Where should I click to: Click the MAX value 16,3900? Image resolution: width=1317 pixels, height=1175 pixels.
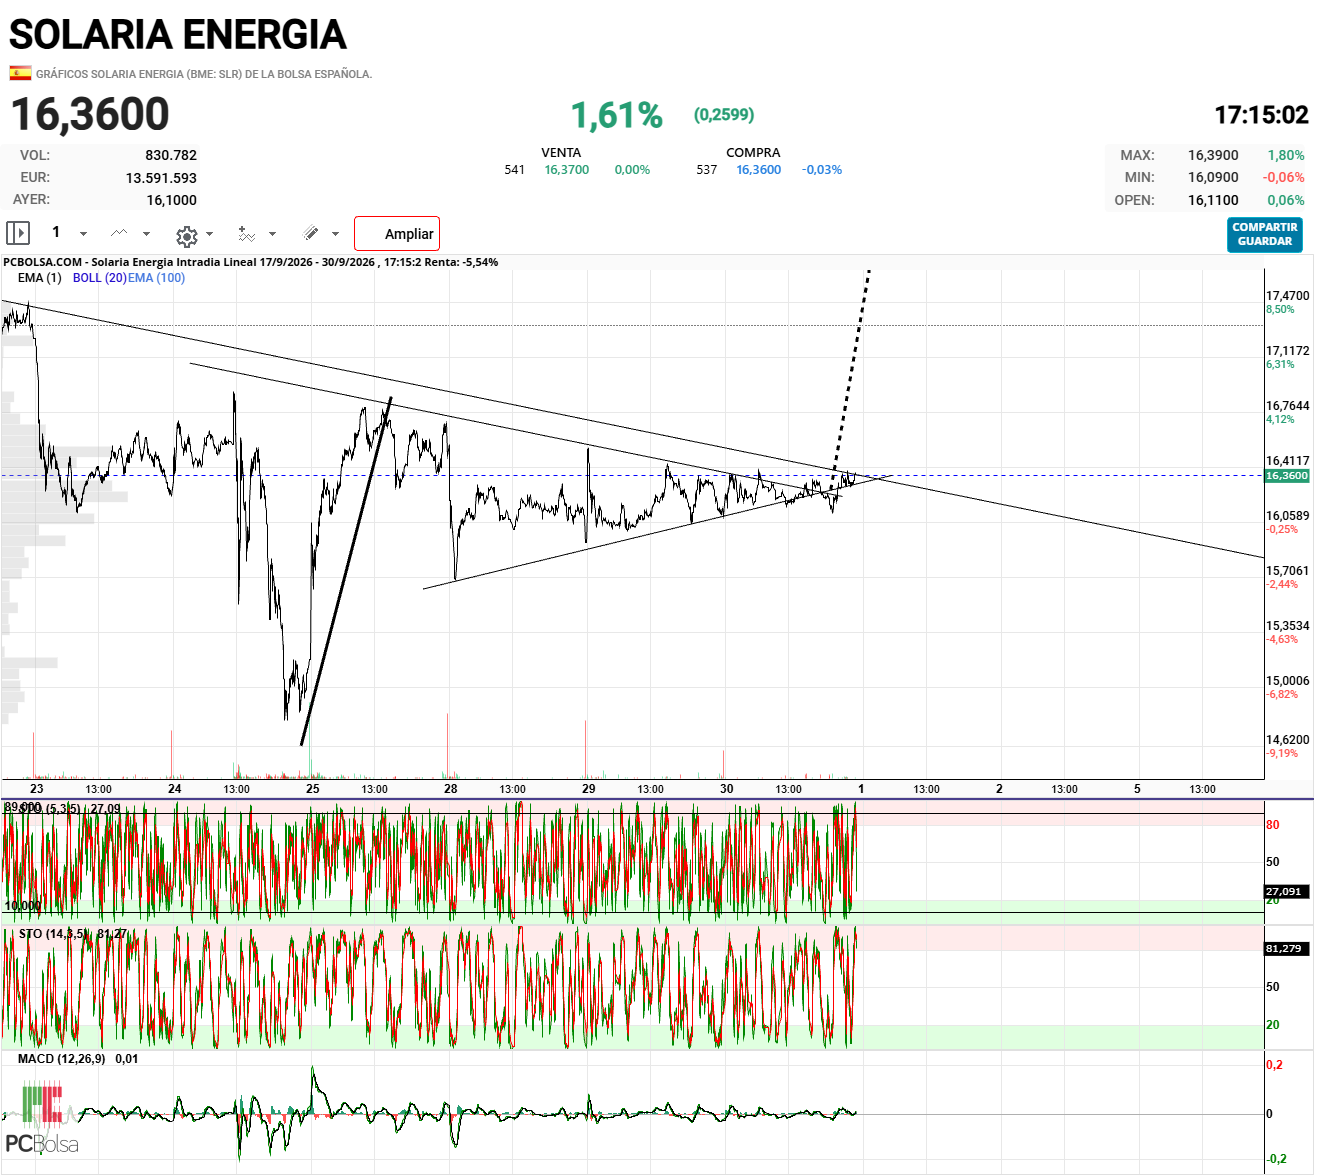[1213, 155]
